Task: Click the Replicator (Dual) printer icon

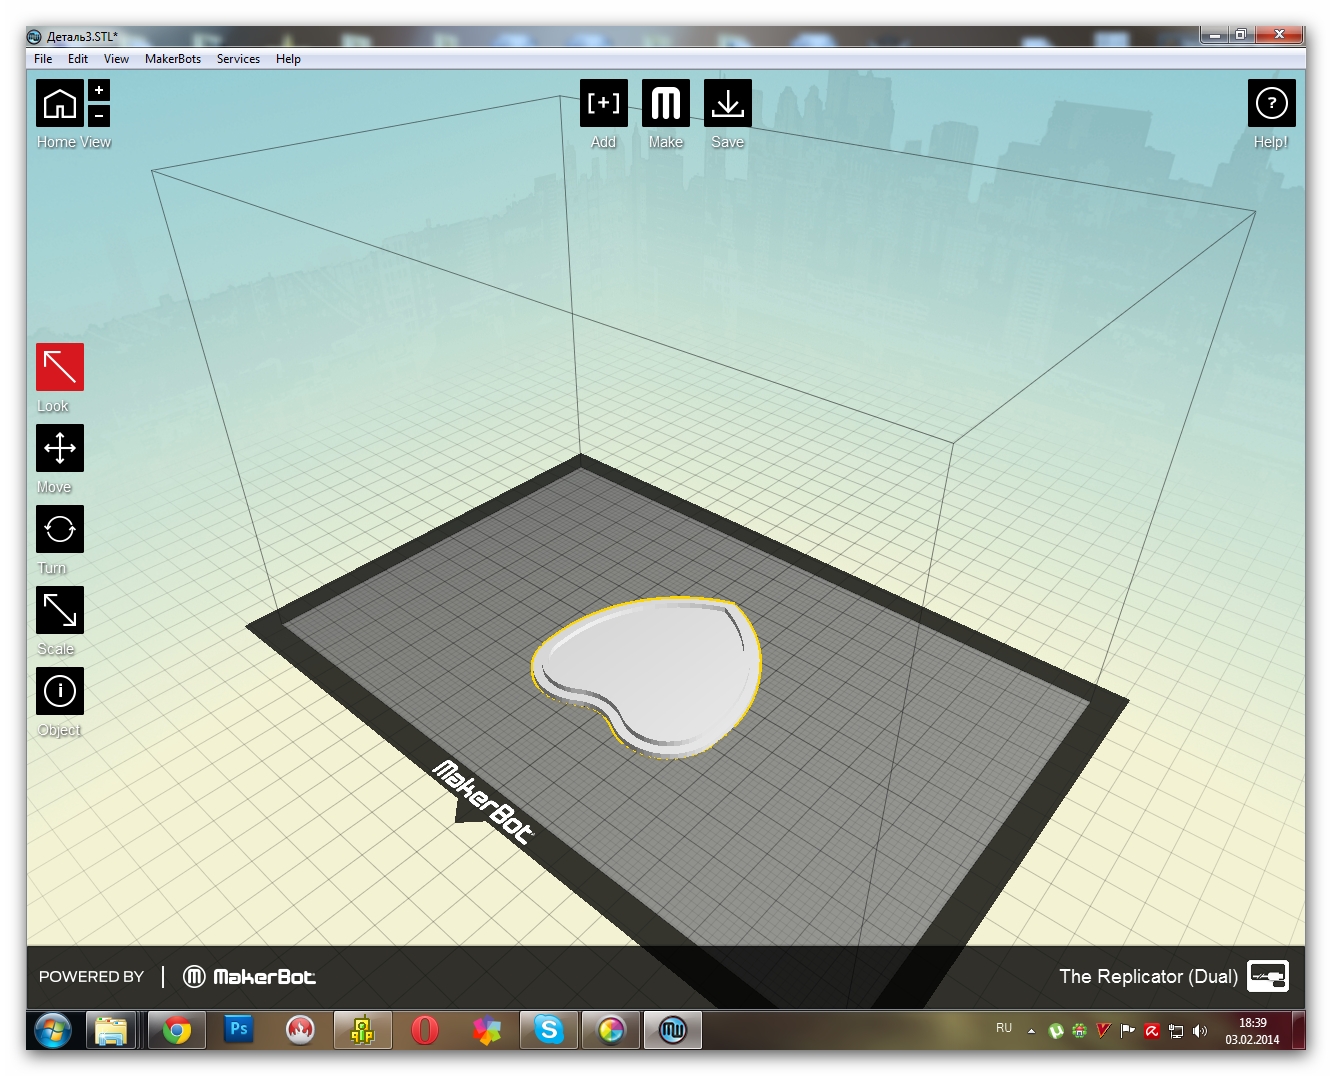Action: tap(1268, 976)
